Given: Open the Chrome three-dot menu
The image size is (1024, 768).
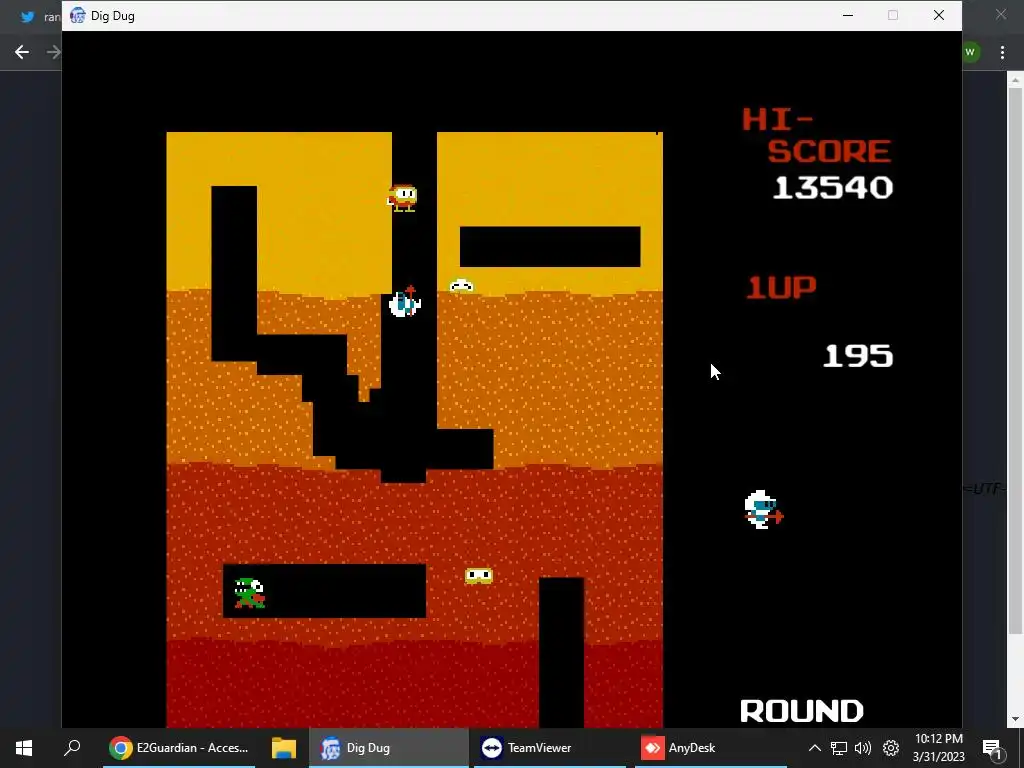Looking at the screenshot, I should pyautogui.click(x=1002, y=52).
